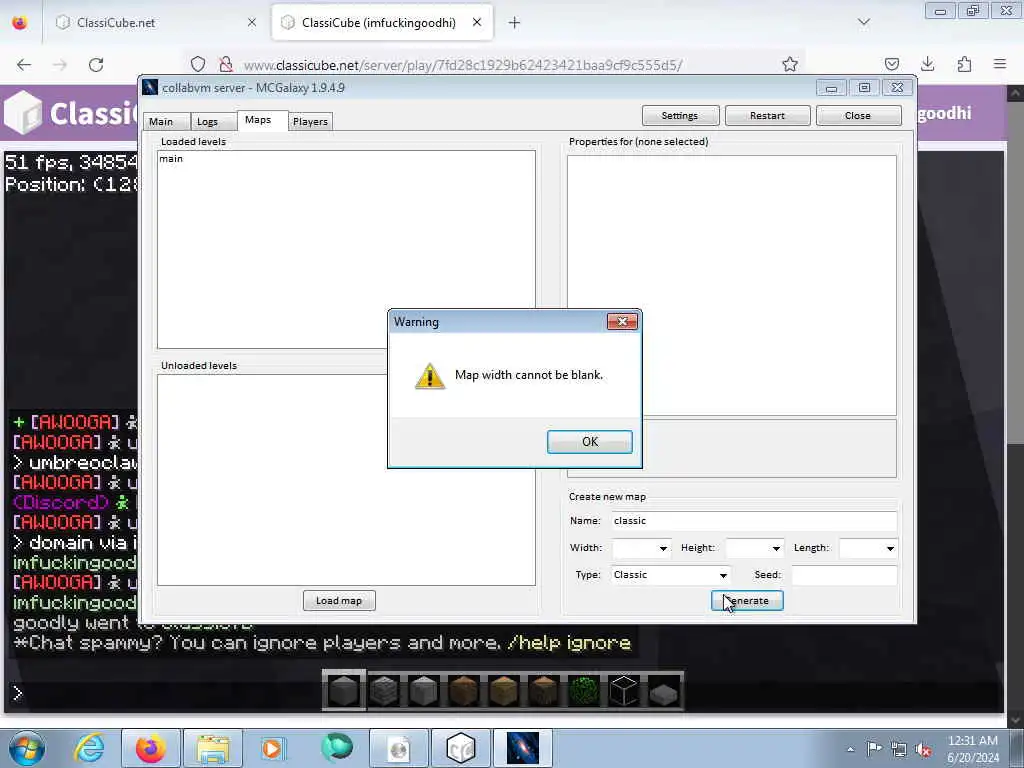Bookmark this page with the star
The height and width of the screenshot is (768, 1024).
pyautogui.click(x=790, y=65)
